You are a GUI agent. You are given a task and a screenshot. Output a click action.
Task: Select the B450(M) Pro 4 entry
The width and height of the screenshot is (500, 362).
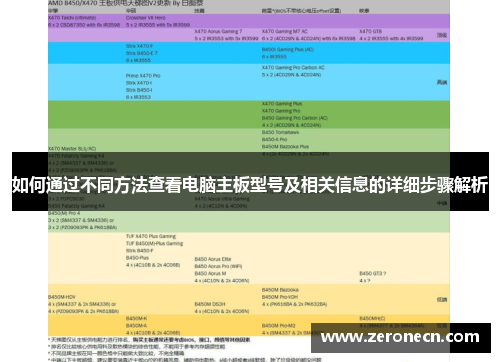(64, 213)
